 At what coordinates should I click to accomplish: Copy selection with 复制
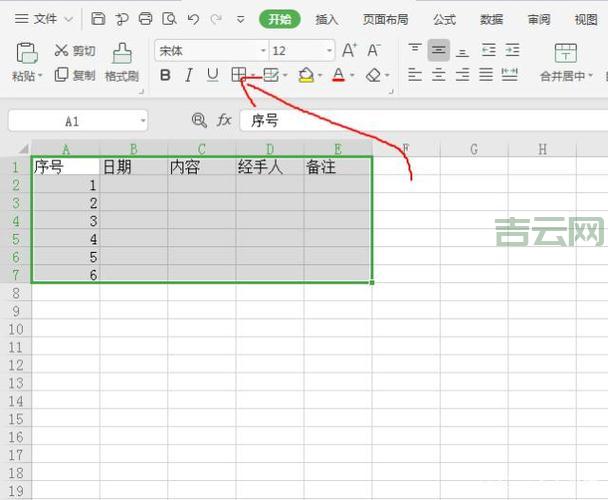pos(75,75)
